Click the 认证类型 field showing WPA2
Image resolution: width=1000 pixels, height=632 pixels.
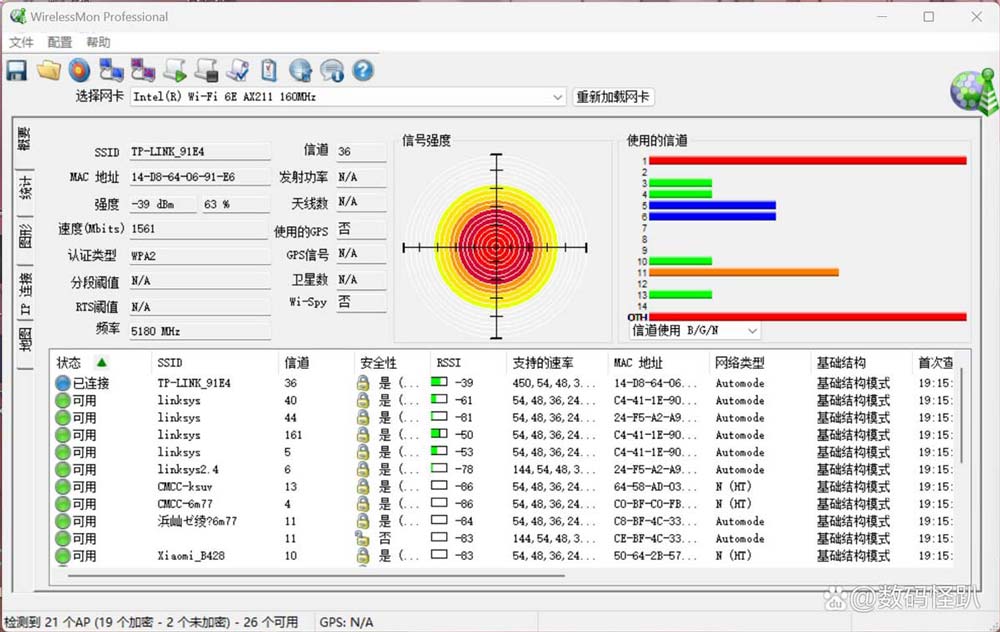[x=200, y=256]
